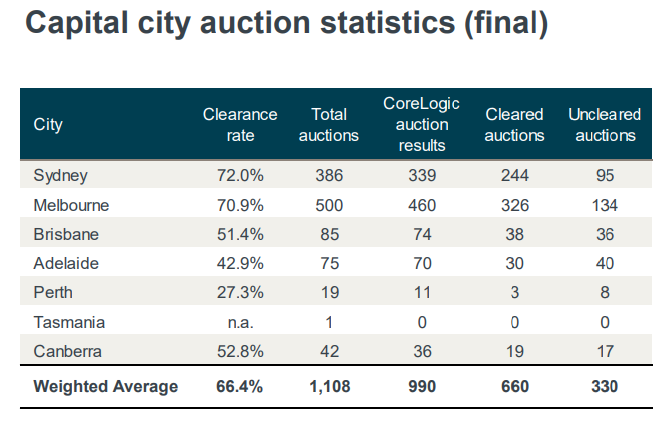Click the 'Total auctions' column header
The image size is (665, 422).
(328, 125)
